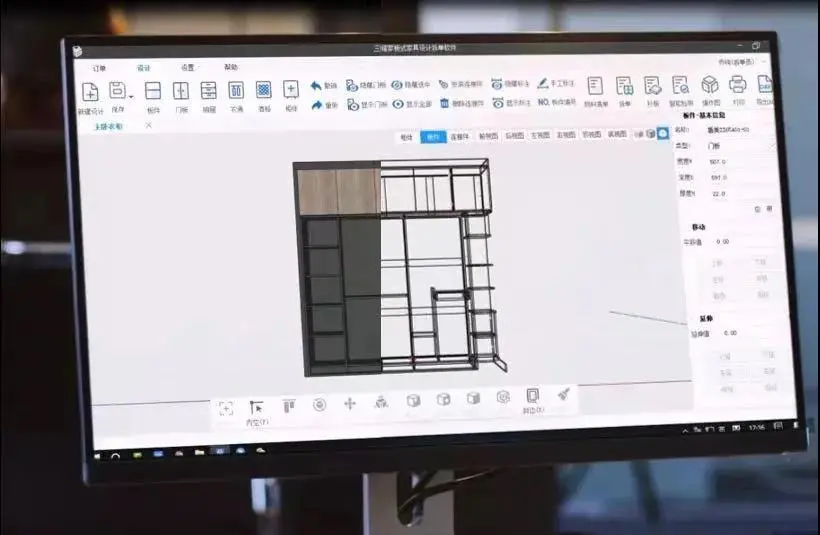Viewport: 820px width, 535px height.
Task: Click the delete connectors trash icon
Action: click(x=445, y=103)
